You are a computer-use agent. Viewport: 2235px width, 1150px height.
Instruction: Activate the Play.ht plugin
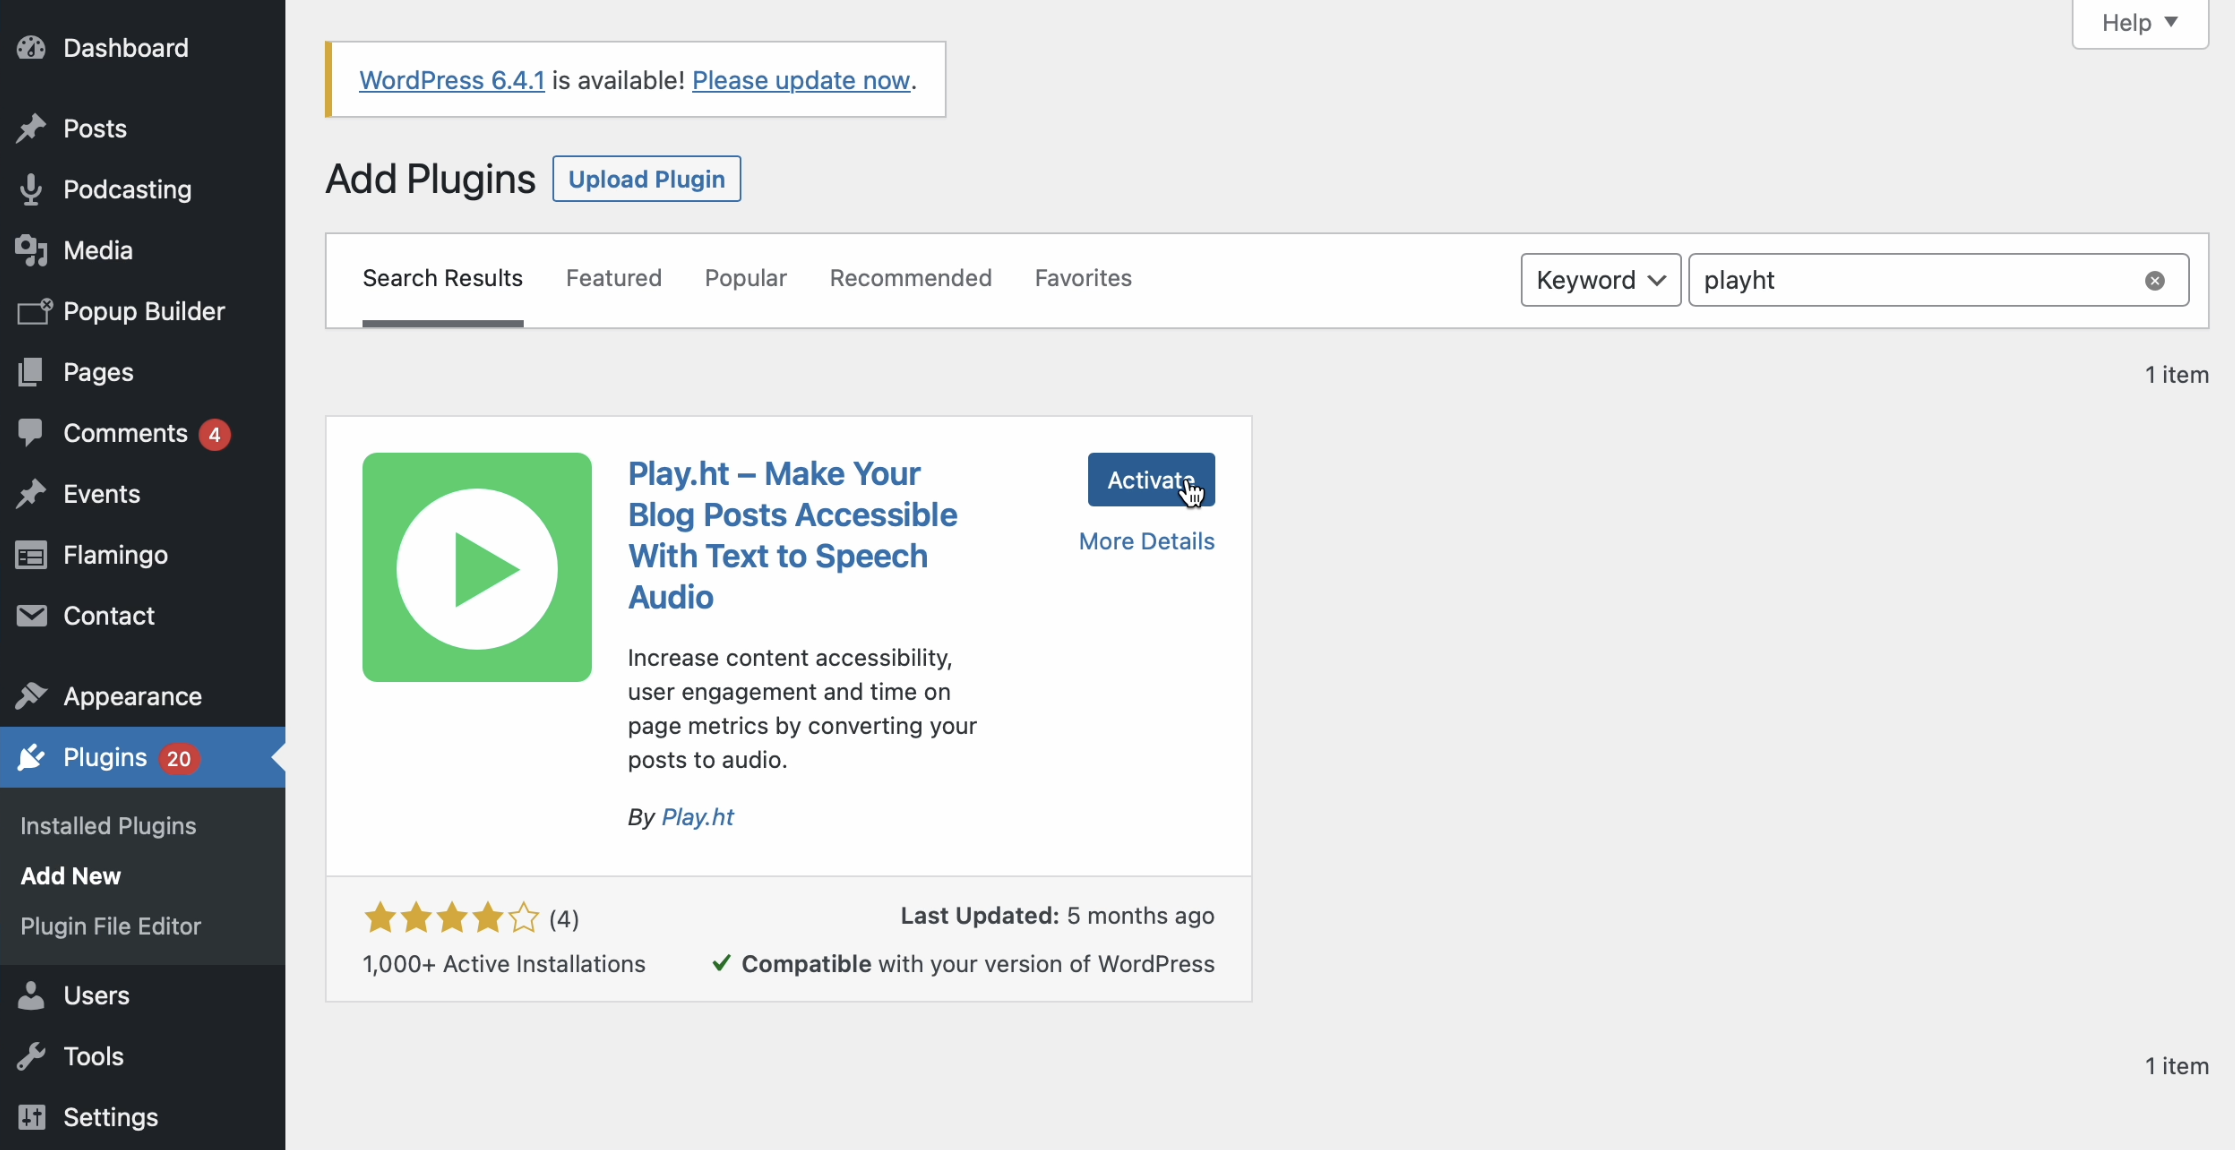tap(1151, 480)
